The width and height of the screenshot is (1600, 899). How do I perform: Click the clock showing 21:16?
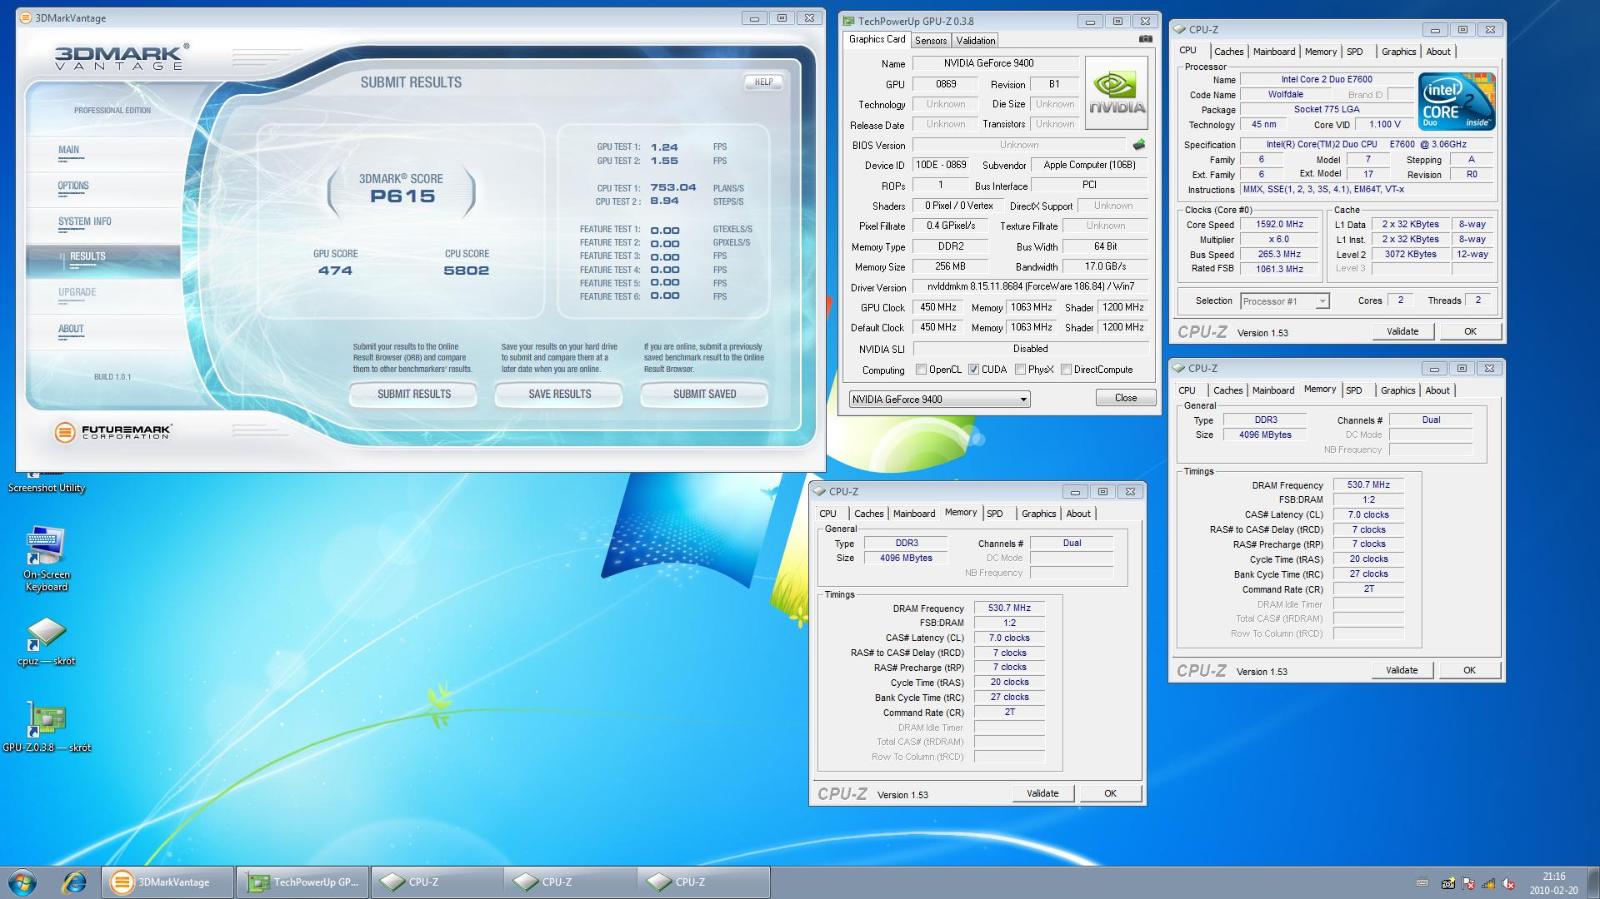[x=1554, y=876]
